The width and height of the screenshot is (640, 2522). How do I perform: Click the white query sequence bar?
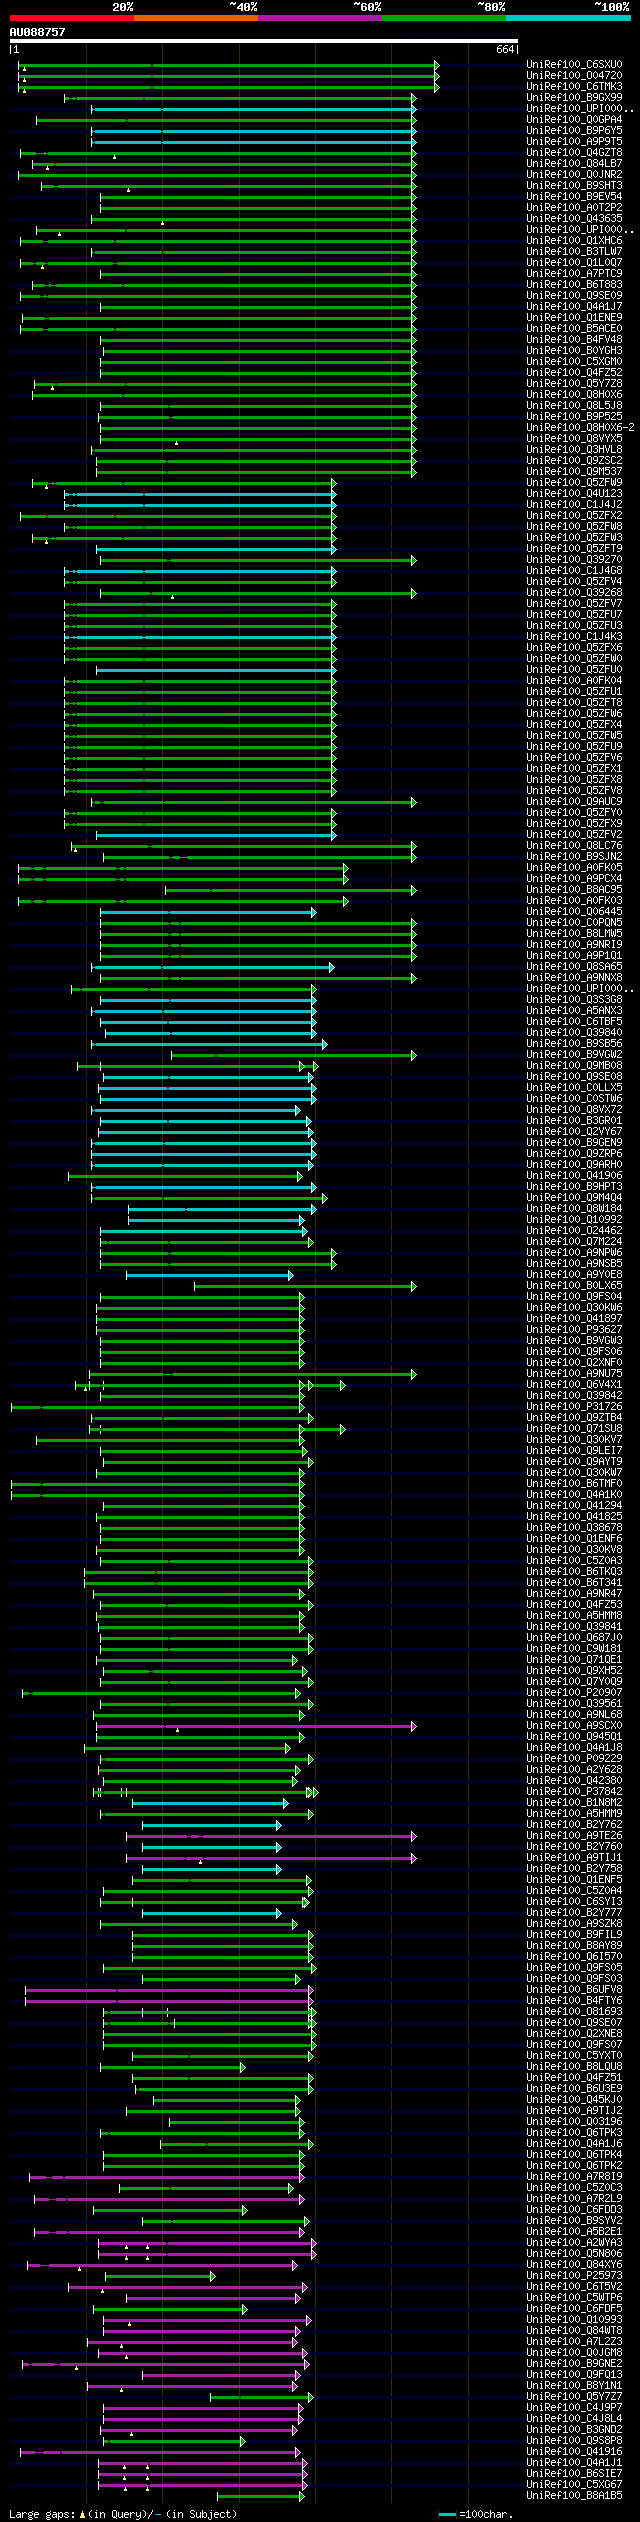coord(264,41)
